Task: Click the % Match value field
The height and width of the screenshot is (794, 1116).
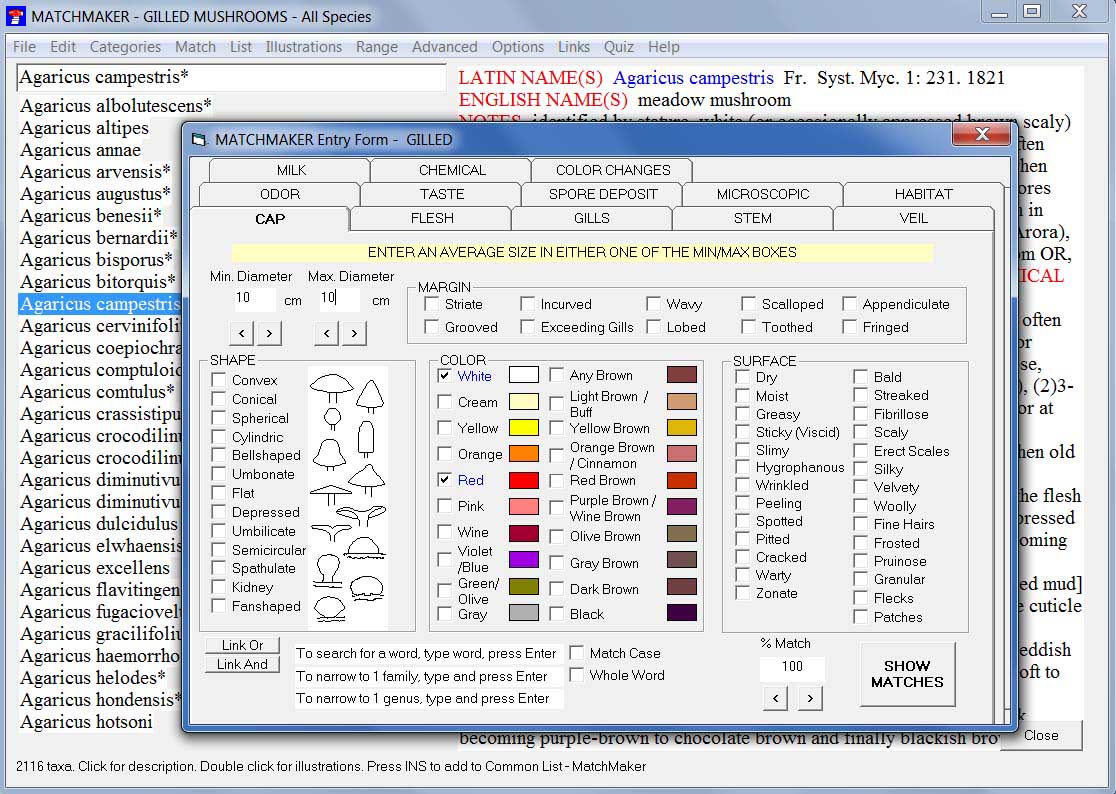Action: pyautogui.click(x=792, y=667)
